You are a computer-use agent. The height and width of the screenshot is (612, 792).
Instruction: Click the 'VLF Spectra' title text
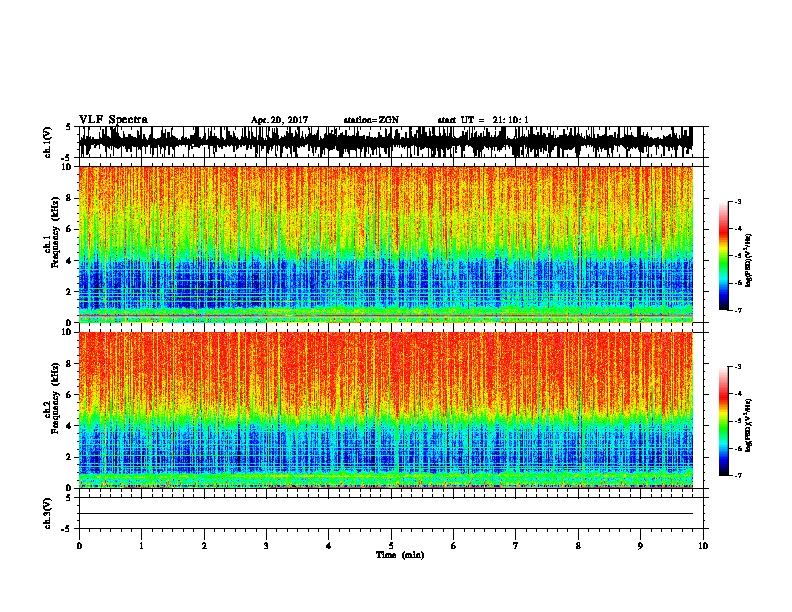pos(114,120)
